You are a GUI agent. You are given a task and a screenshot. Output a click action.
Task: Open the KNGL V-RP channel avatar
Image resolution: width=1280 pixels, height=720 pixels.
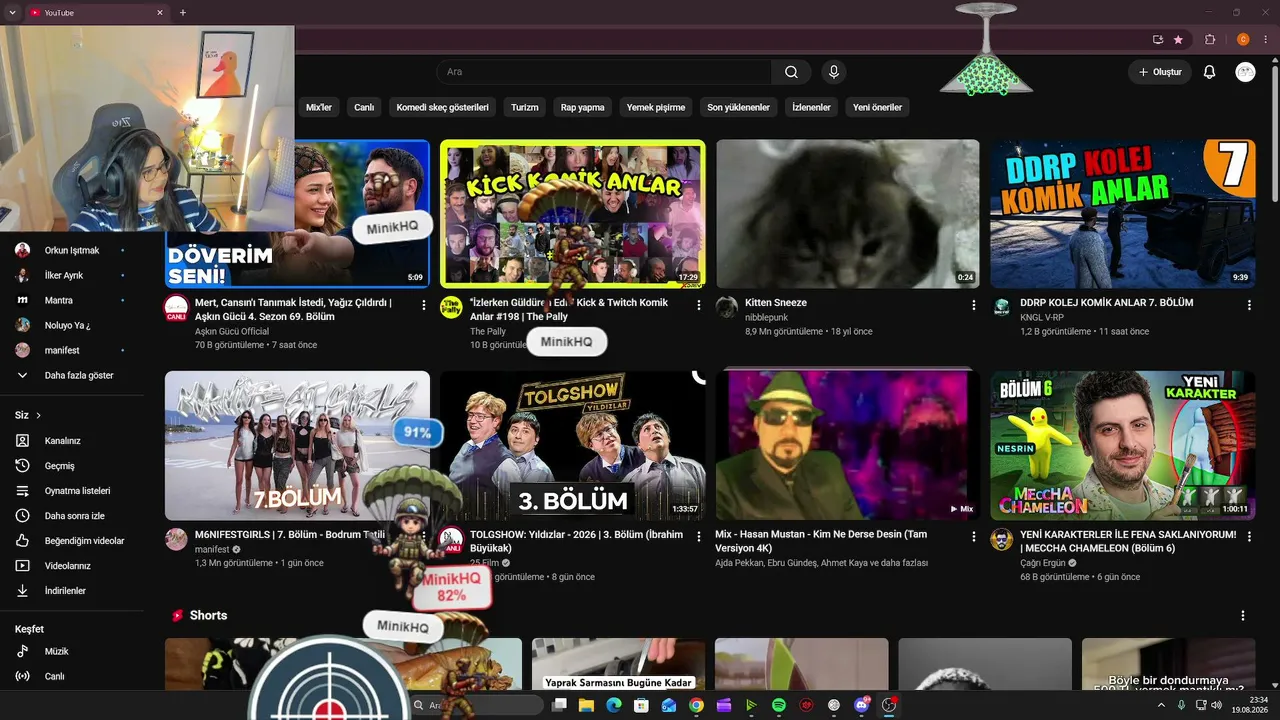point(1002,308)
